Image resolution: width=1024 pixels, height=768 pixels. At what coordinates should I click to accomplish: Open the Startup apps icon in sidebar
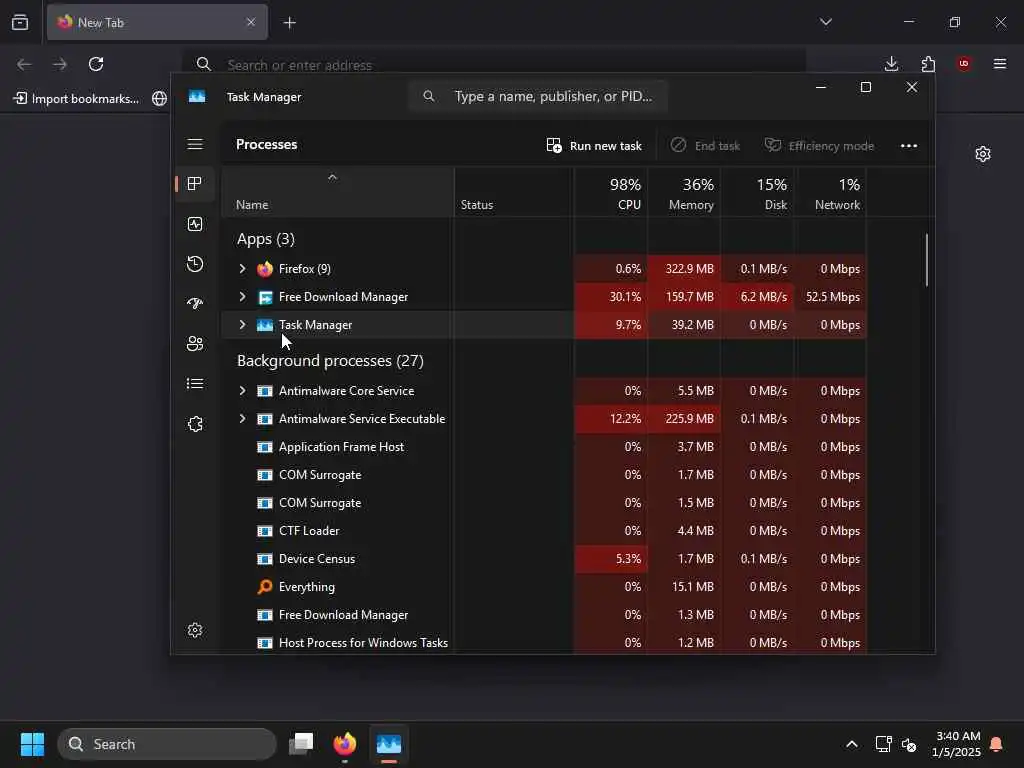195,304
